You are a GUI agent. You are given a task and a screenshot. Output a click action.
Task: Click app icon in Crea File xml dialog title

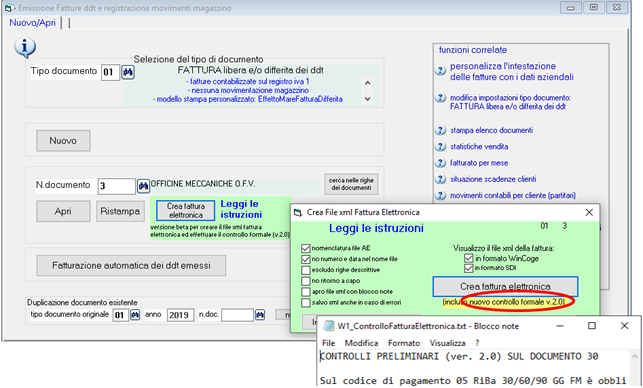(x=298, y=212)
